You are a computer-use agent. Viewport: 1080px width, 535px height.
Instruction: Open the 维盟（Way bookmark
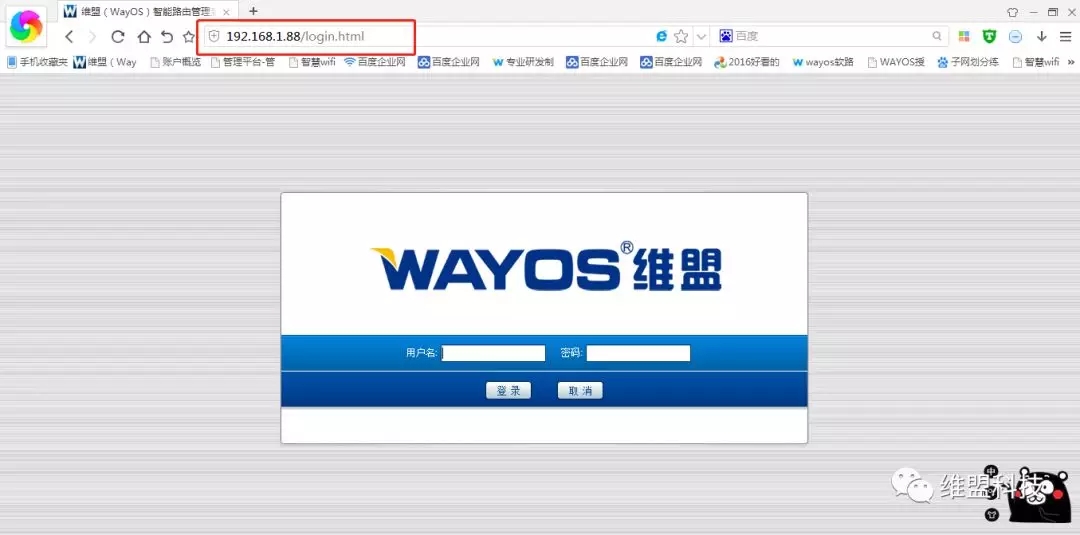(x=105, y=62)
